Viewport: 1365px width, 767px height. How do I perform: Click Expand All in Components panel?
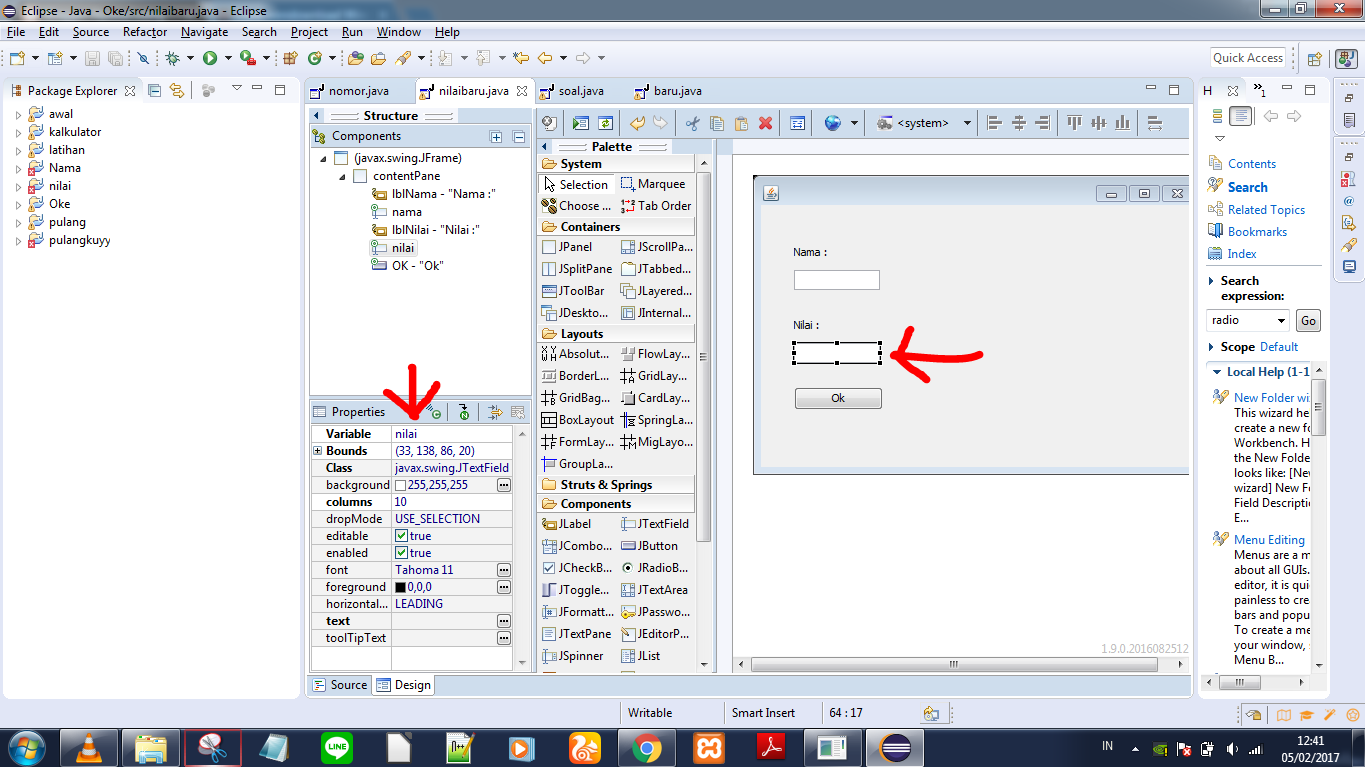pos(496,137)
